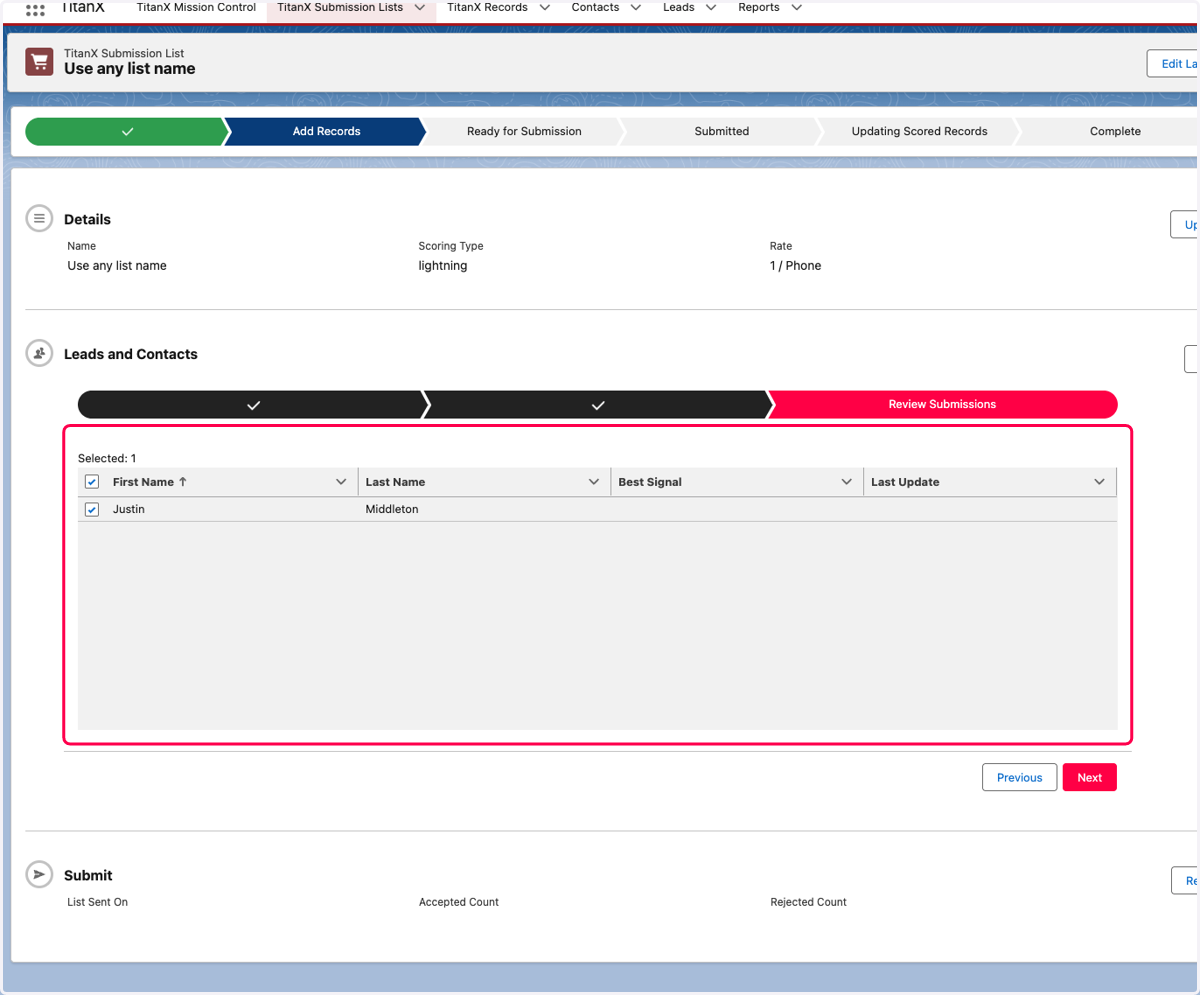This screenshot has width=1200, height=995.
Task: Click the Justin first name cell
Action: coord(129,509)
